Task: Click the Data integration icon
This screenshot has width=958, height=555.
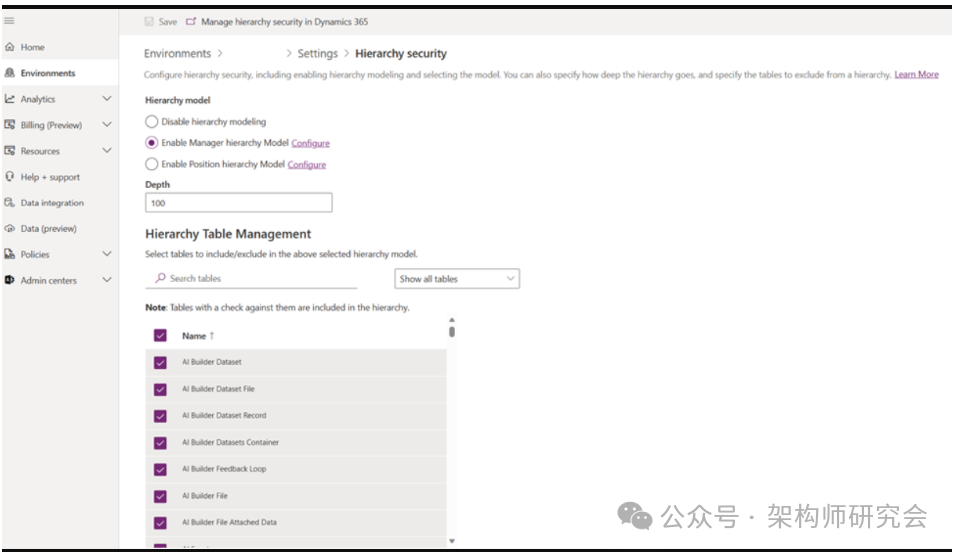Action: click(9, 202)
